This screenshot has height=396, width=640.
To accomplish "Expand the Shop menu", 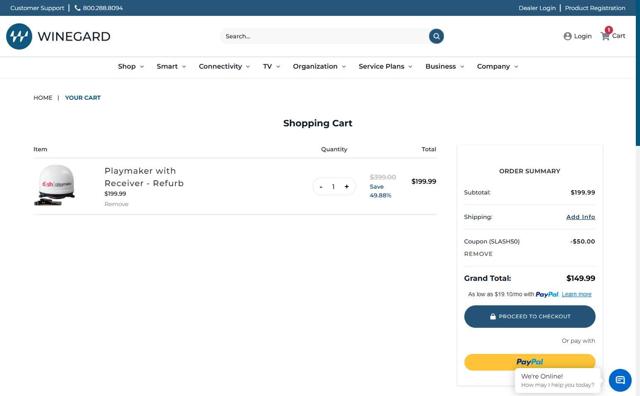I will pyautogui.click(x=131, y=66).
